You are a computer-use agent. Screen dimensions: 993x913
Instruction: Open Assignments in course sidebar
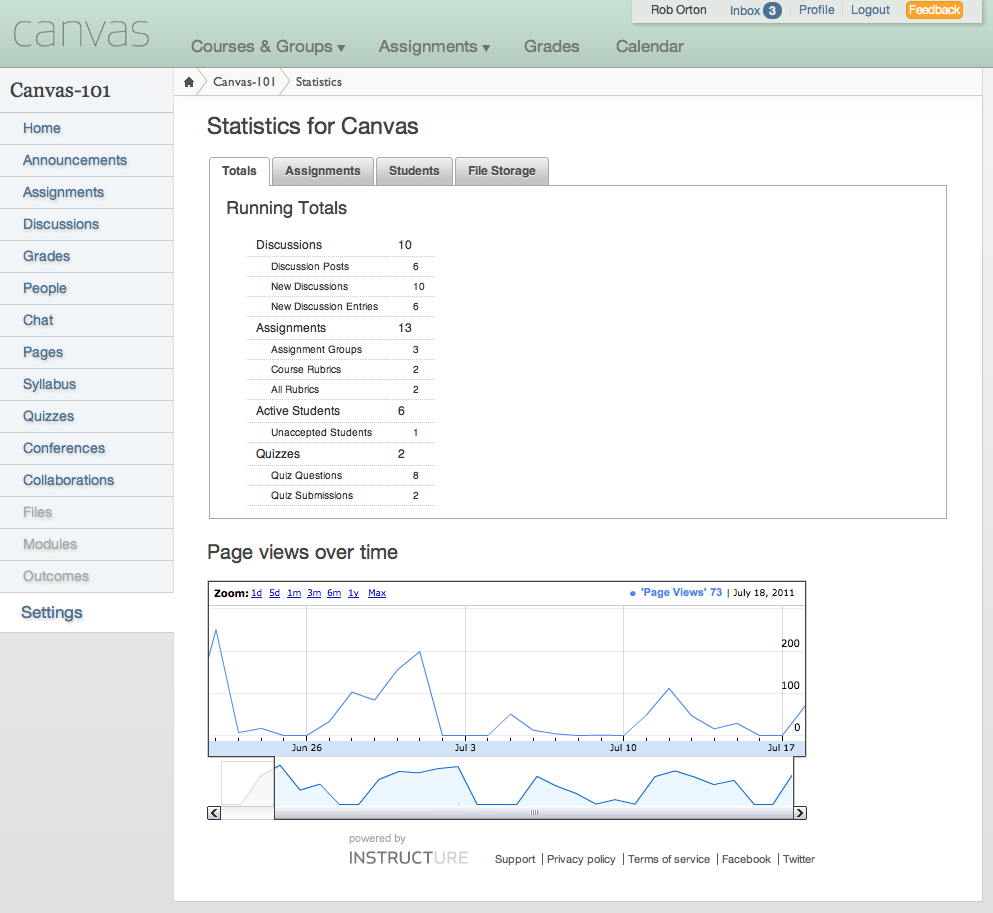pyautogui.click(x=87, y=192)
